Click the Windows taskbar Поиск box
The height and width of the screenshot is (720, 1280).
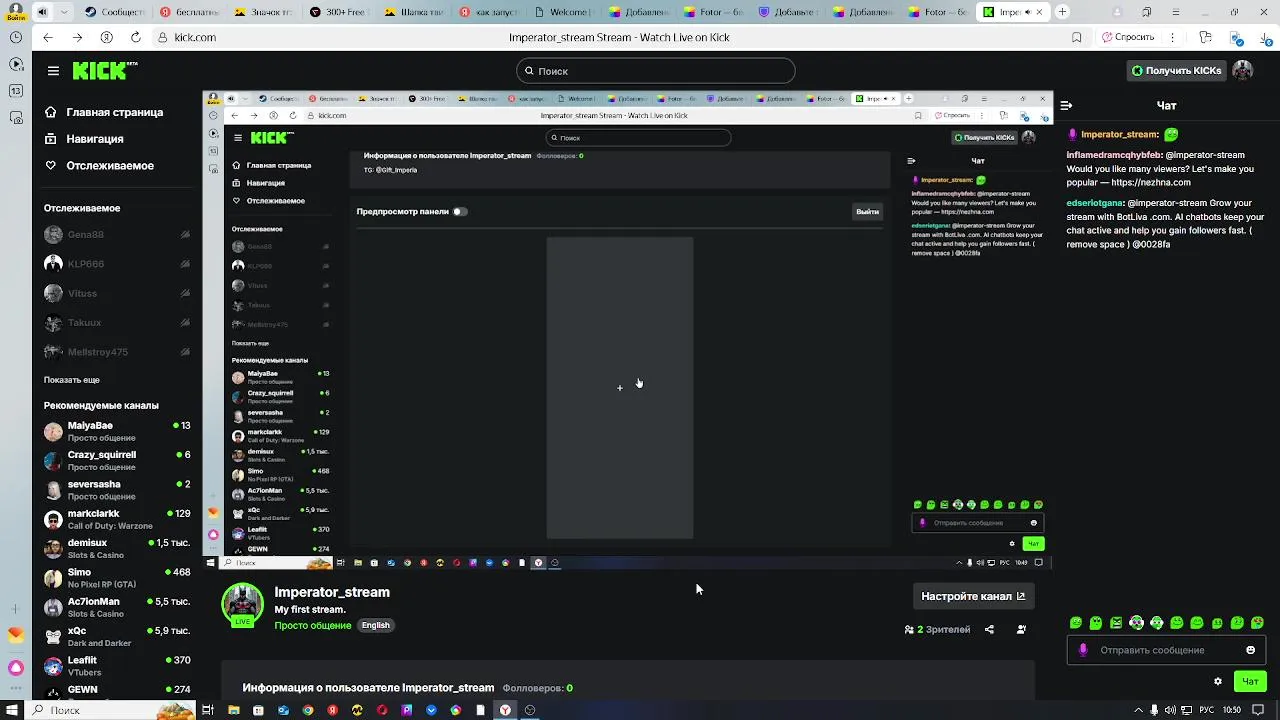[110, 710]
